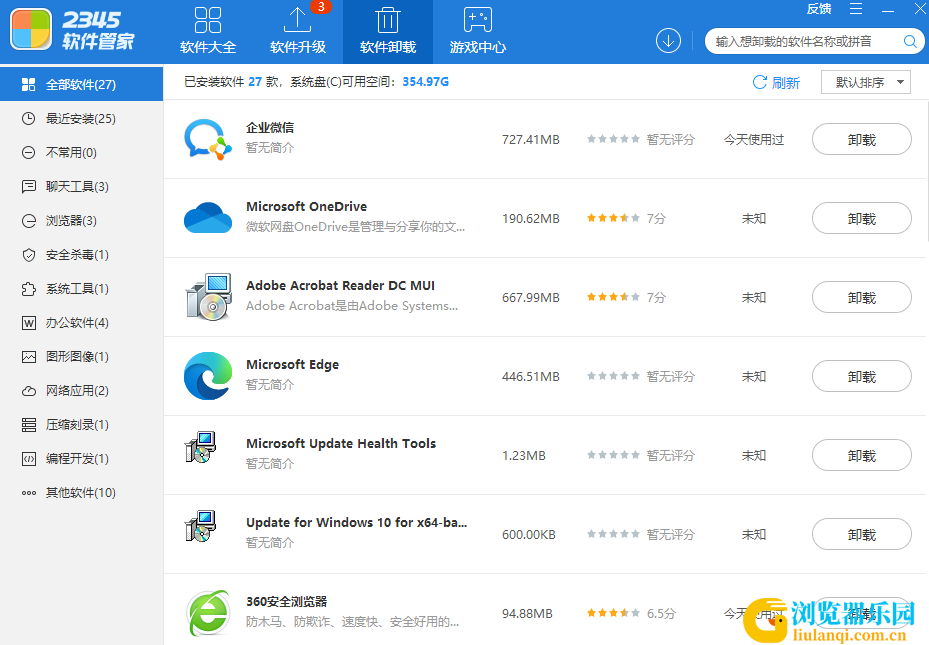The width and height of the screenshot is (929, 645).
Task: Click the Microsoft OneDrive cloud icon
Action: pos(207,218)
